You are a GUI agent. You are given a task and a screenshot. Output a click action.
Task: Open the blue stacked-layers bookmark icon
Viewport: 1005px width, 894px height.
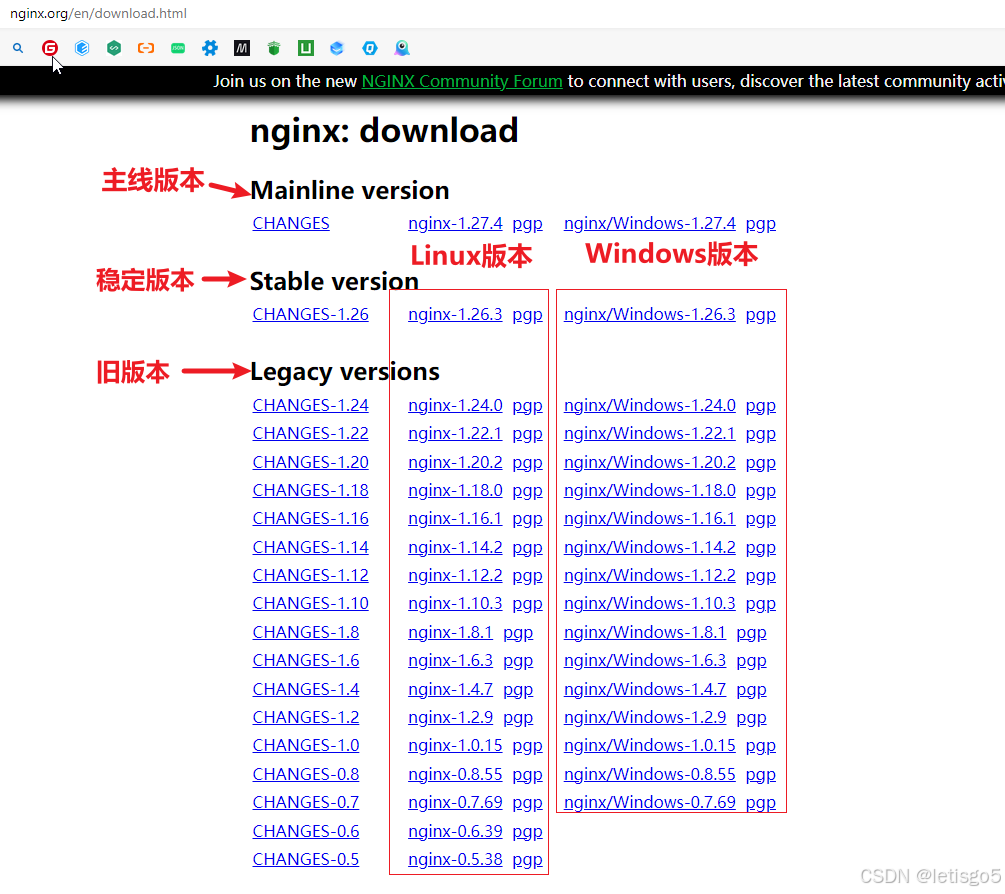(x=337, y=48)
